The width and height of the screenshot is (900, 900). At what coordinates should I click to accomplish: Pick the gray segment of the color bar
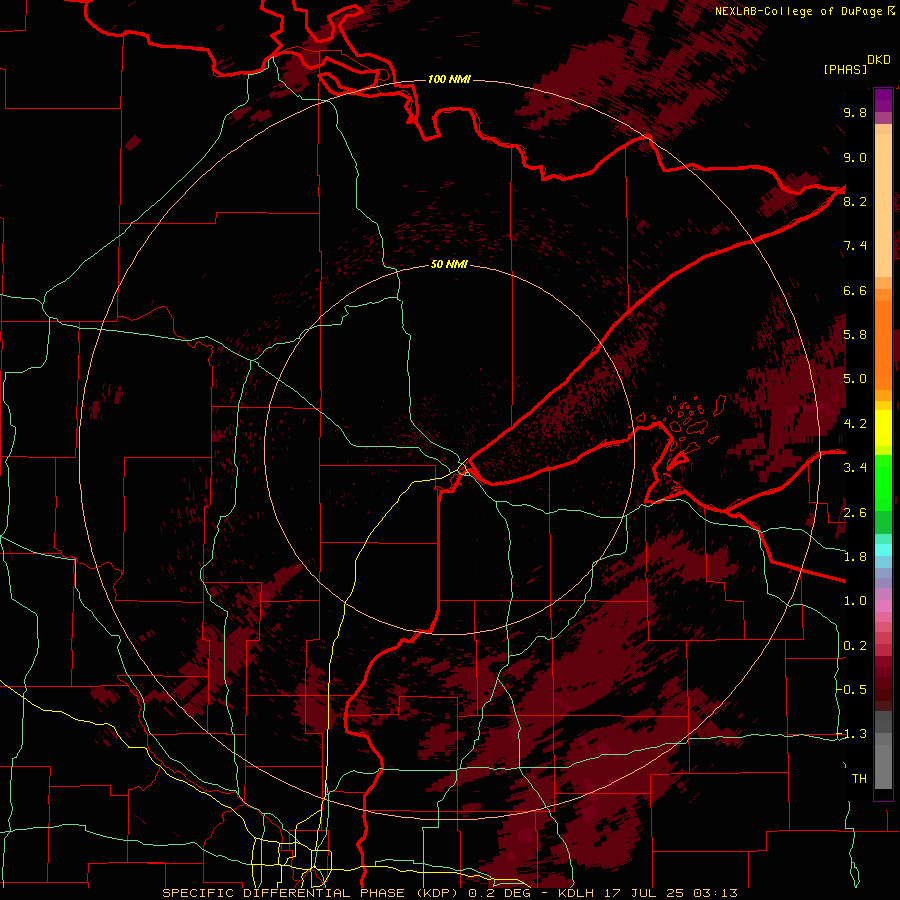click(883, 749)
